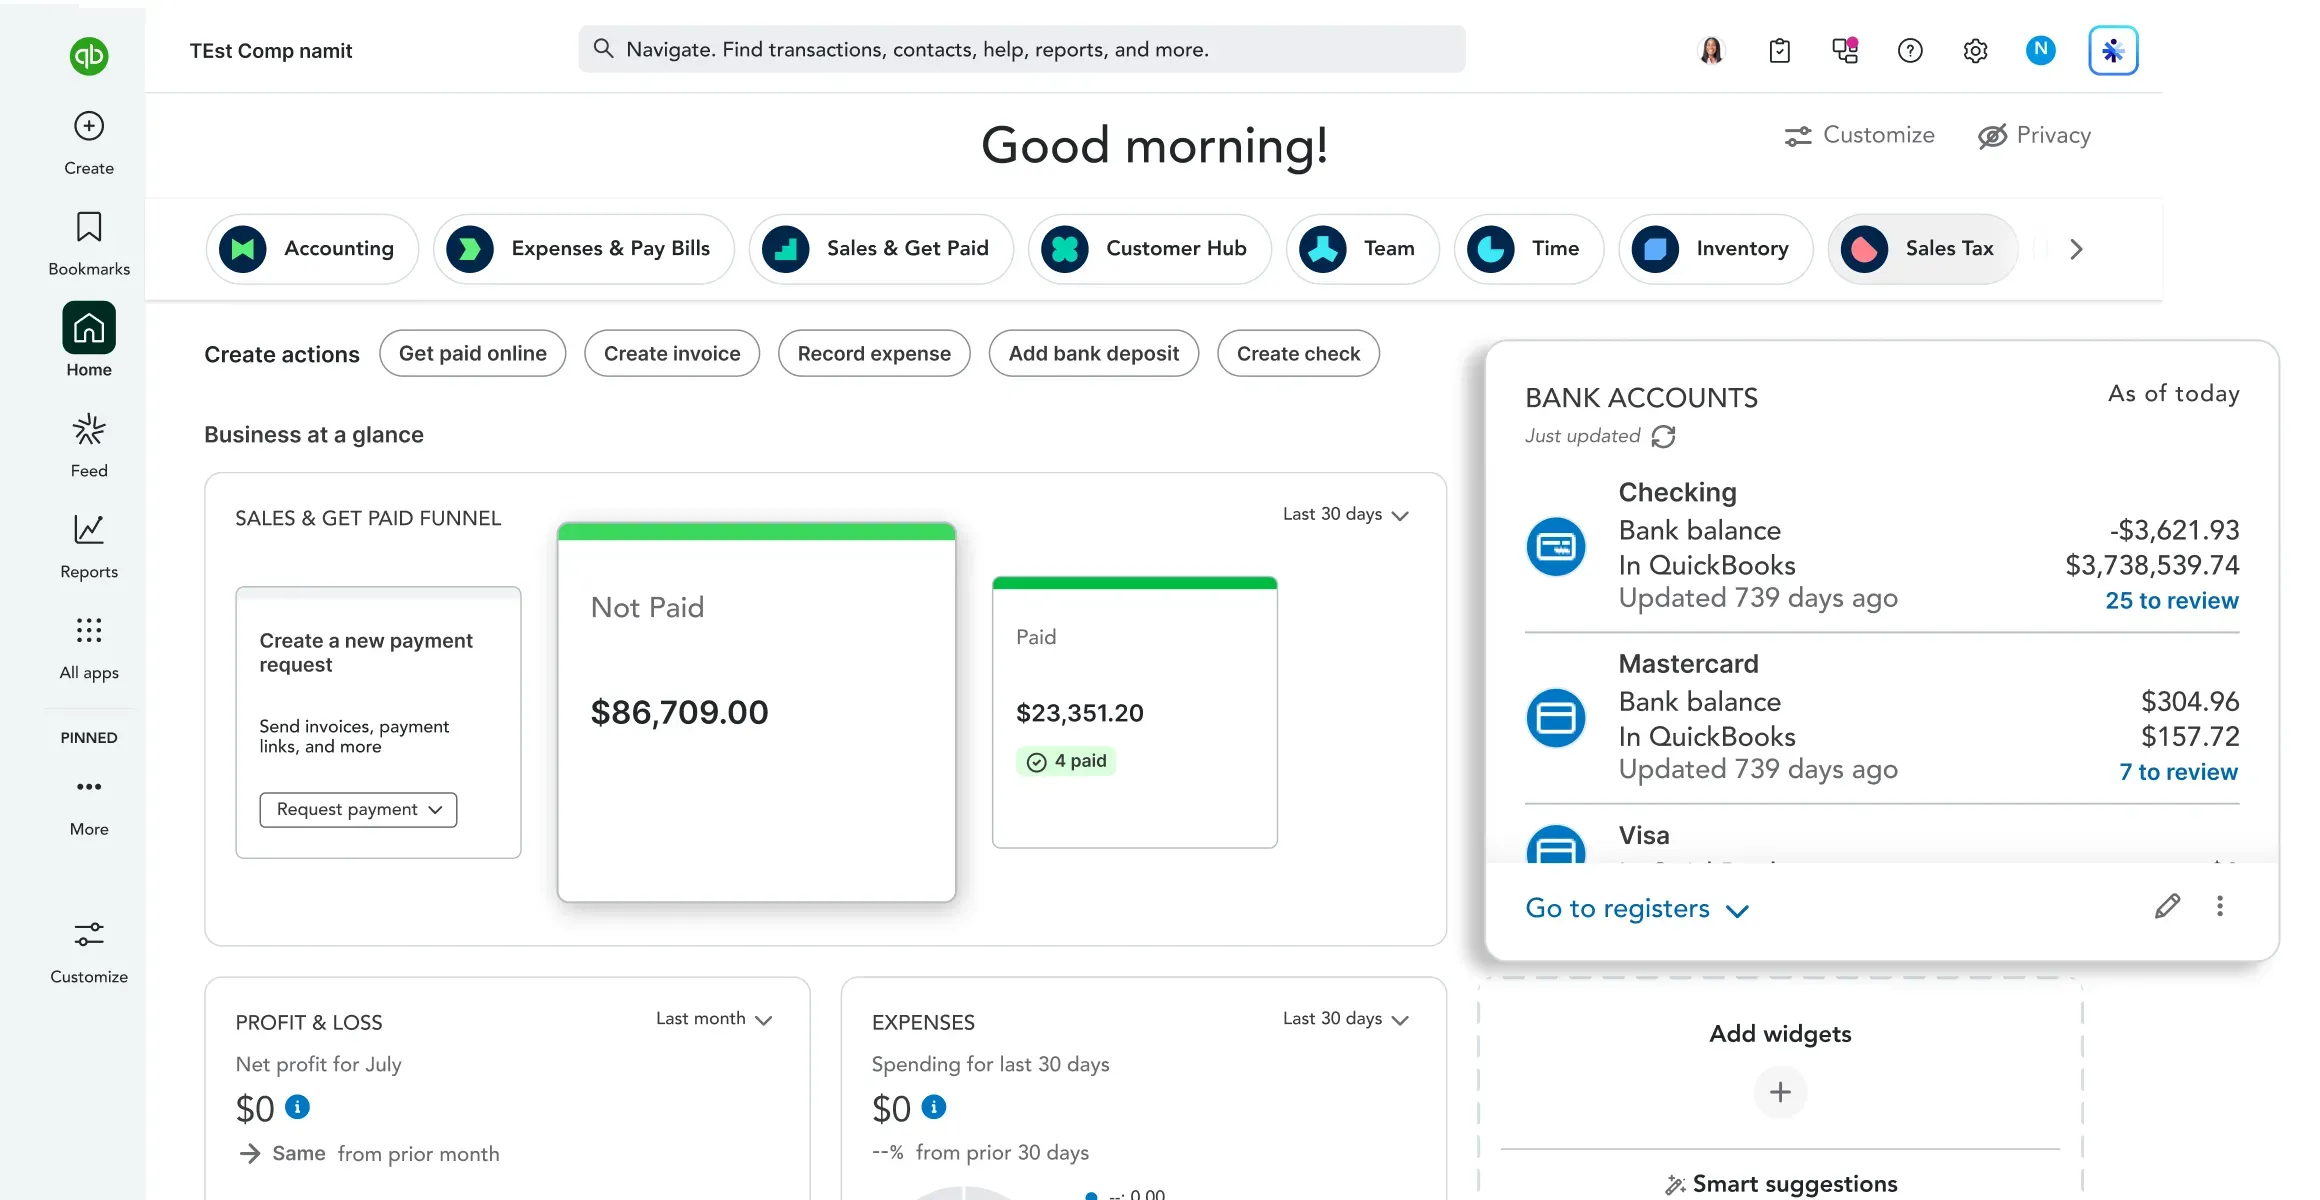The height and width of the screenshot is (1200, 2320).
Task: Edit bank accounts with pencil icon
Action: [2167, 907]
